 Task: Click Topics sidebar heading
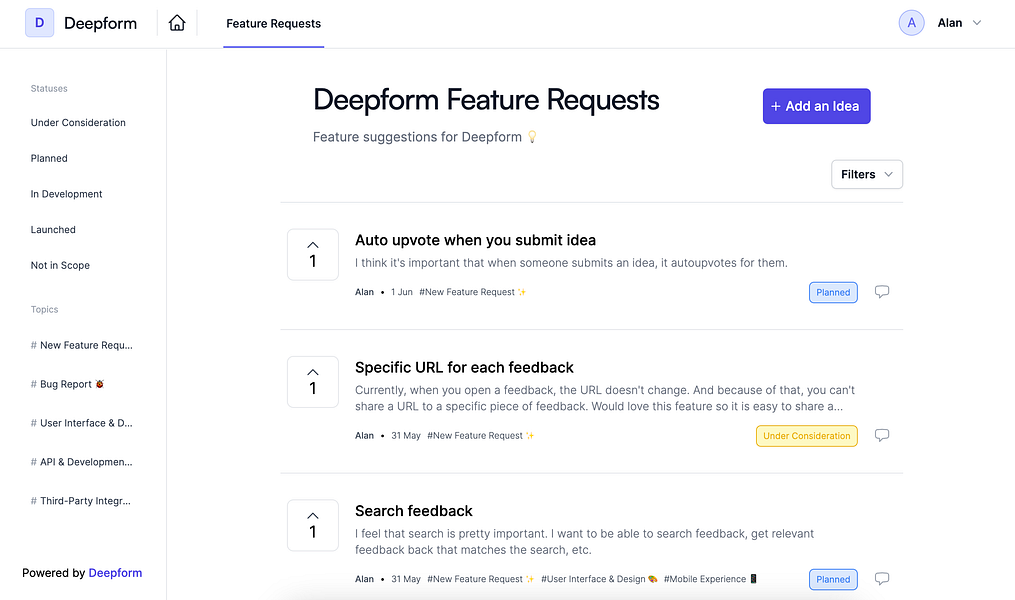coord(45,309)
